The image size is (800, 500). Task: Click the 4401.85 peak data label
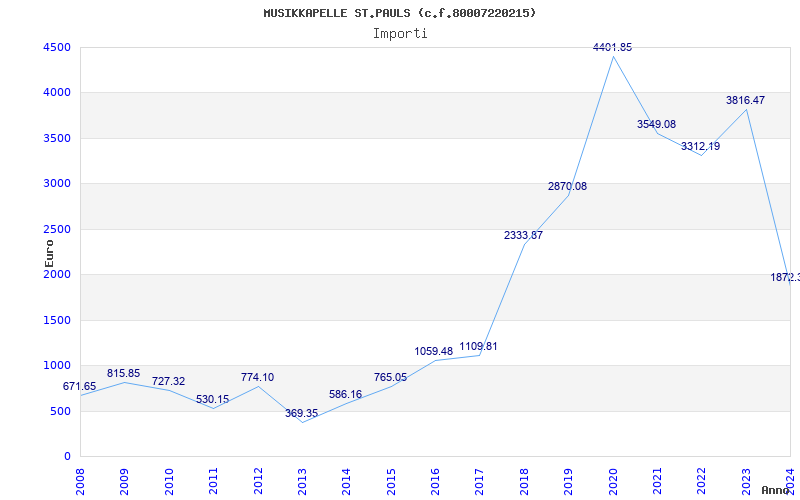point(612,47)
